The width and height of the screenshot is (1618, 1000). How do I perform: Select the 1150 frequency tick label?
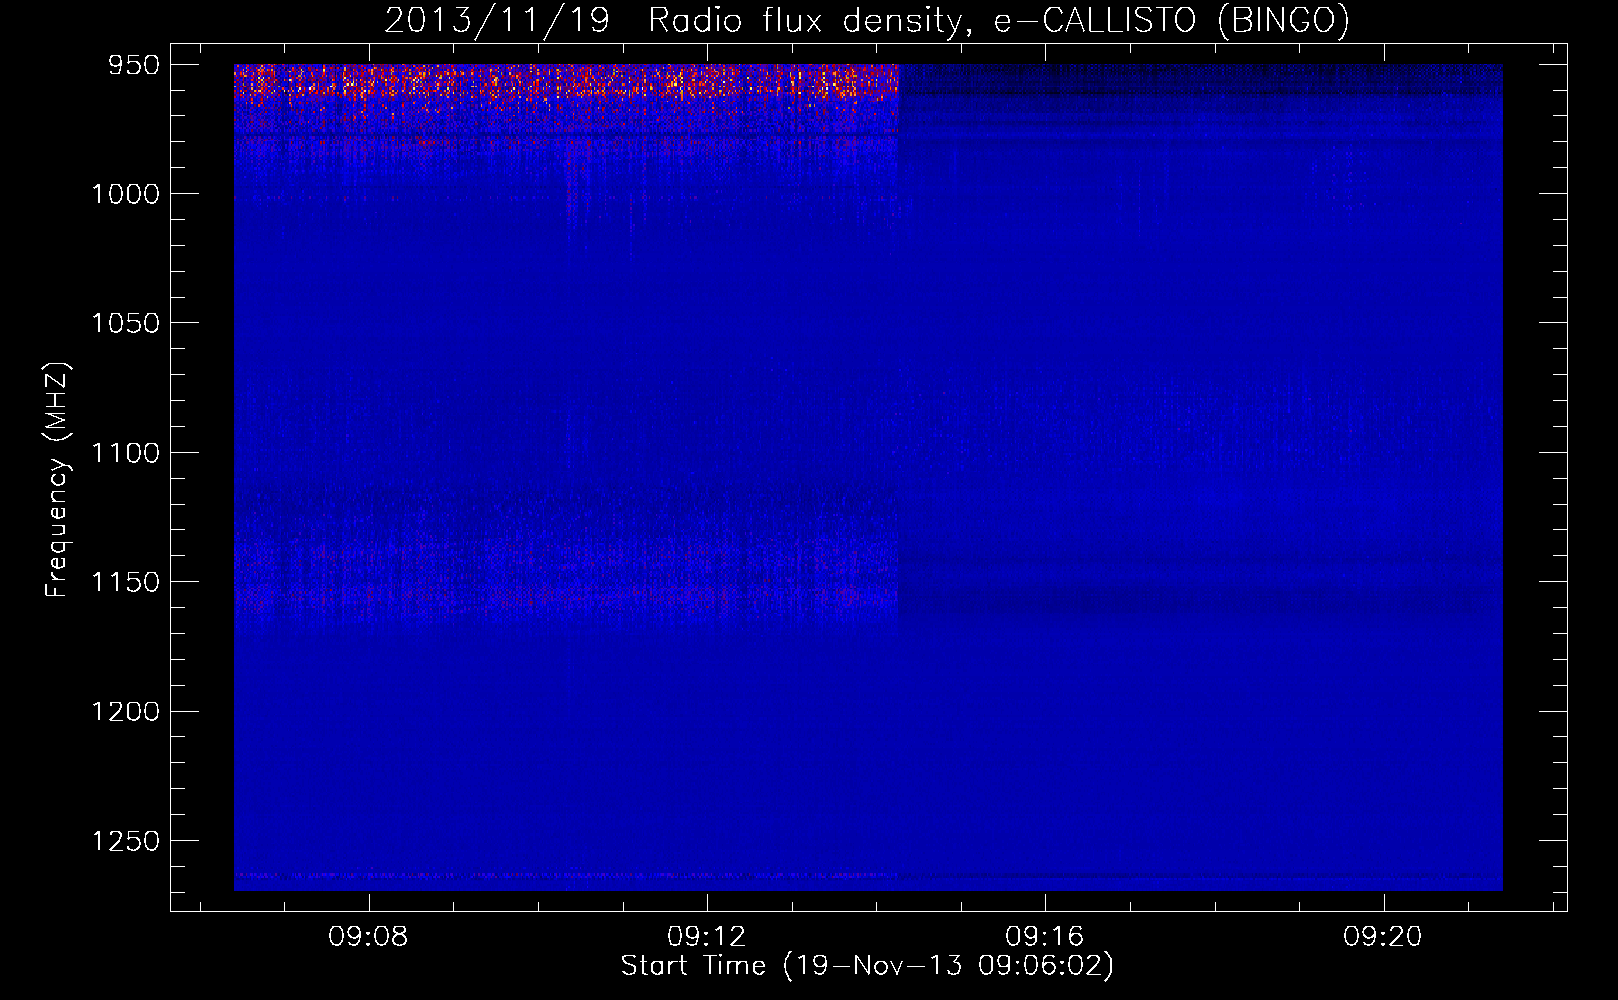tap(125, 582)
